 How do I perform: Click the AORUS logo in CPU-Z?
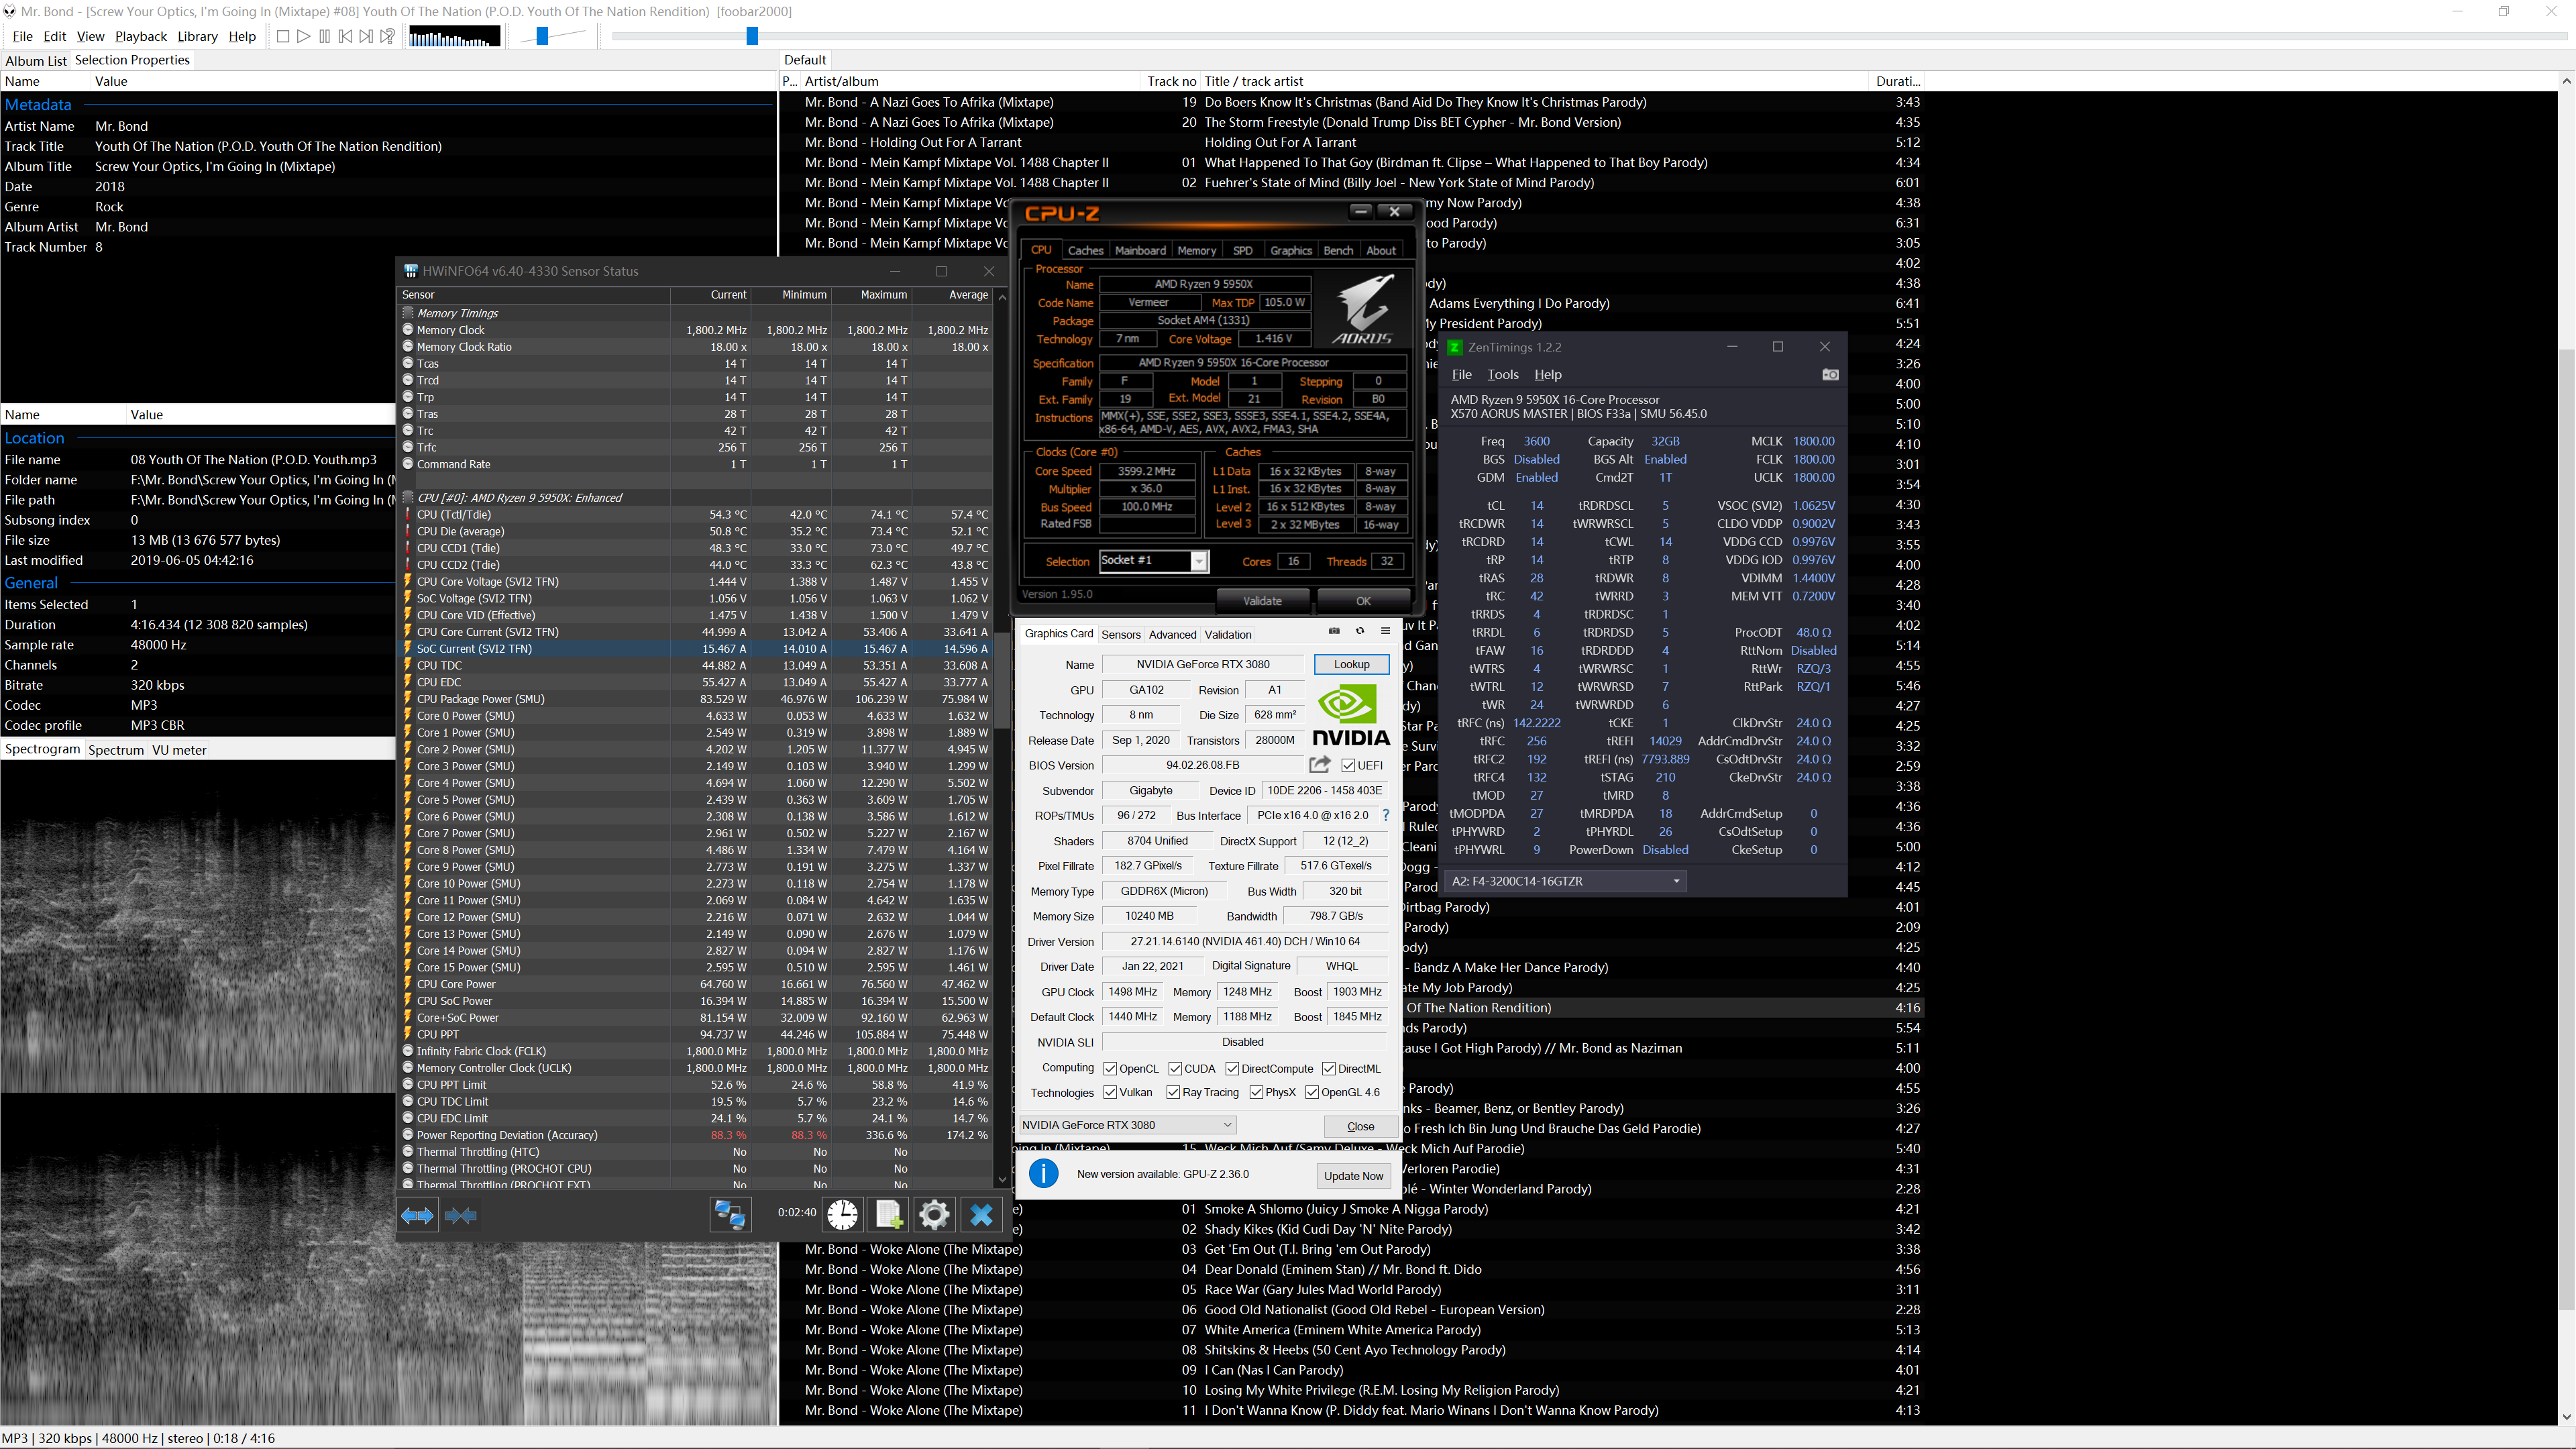point(1364,310)
